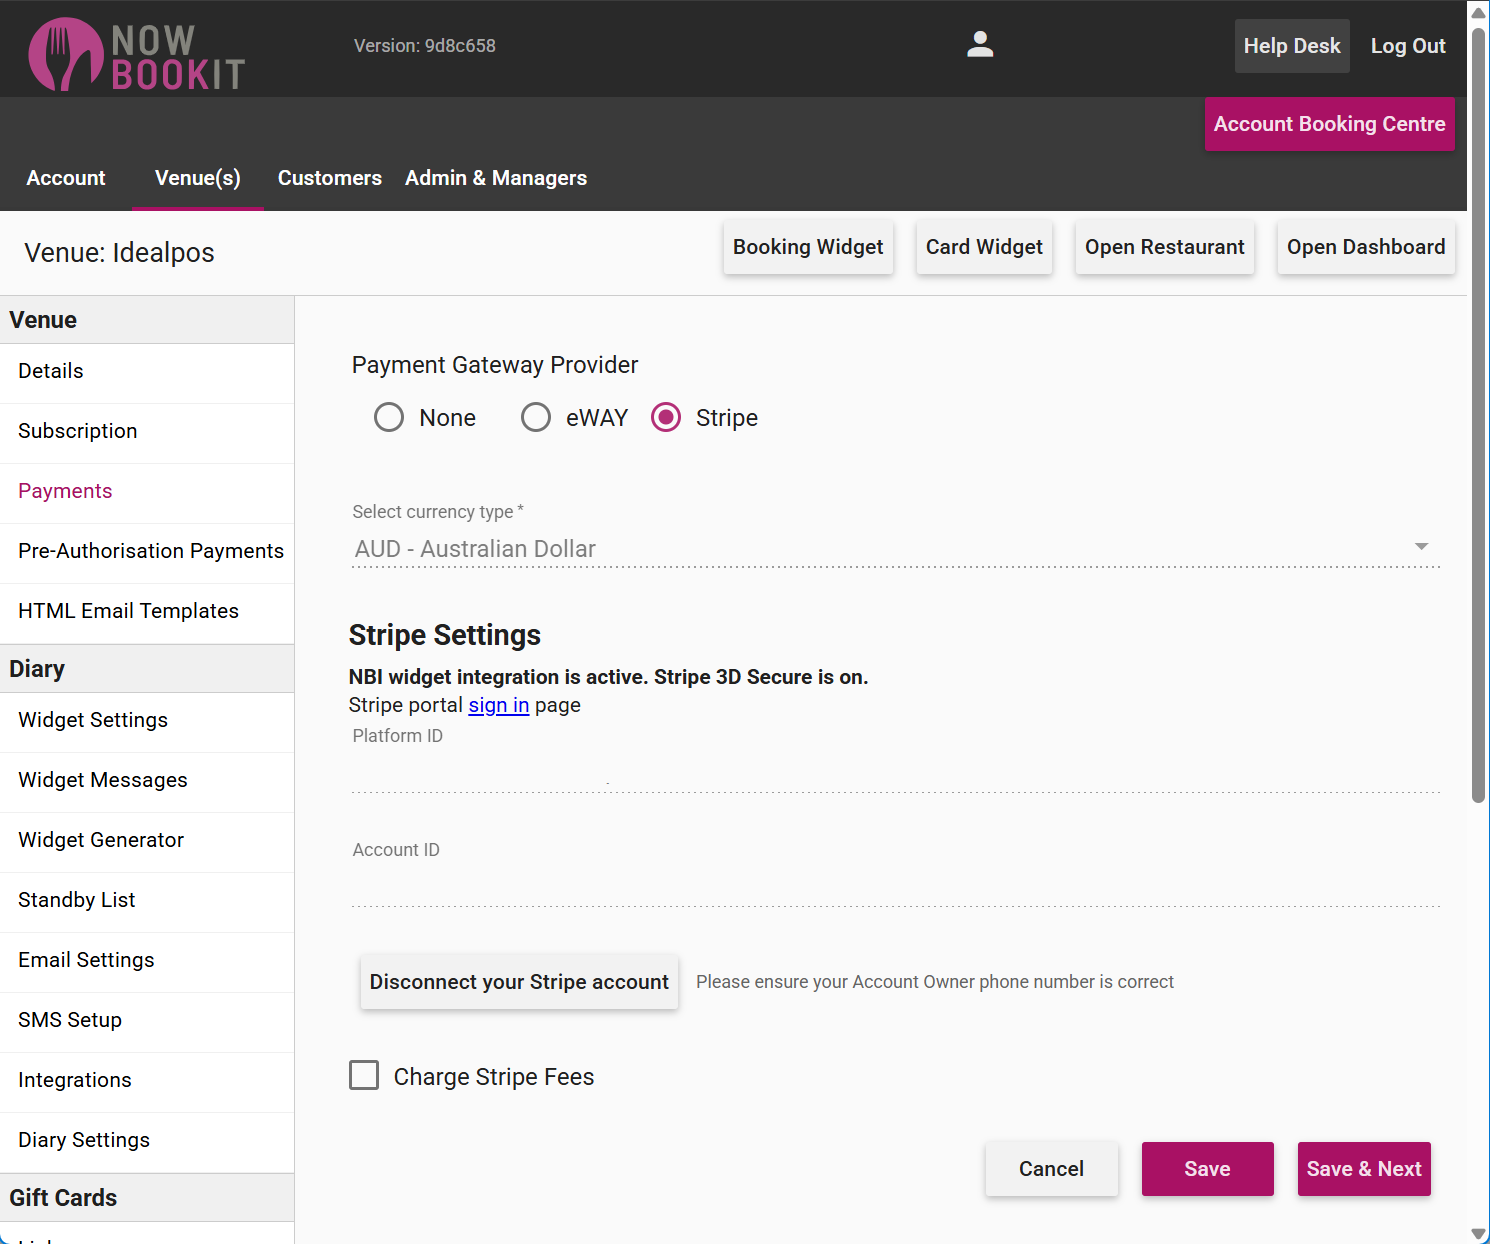
Task: Open the Account Booking Centre
Action: point(1329,124)
